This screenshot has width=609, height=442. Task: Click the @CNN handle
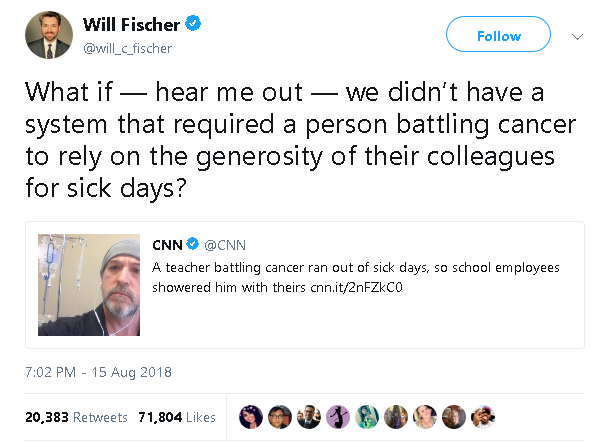pos(225,245)
